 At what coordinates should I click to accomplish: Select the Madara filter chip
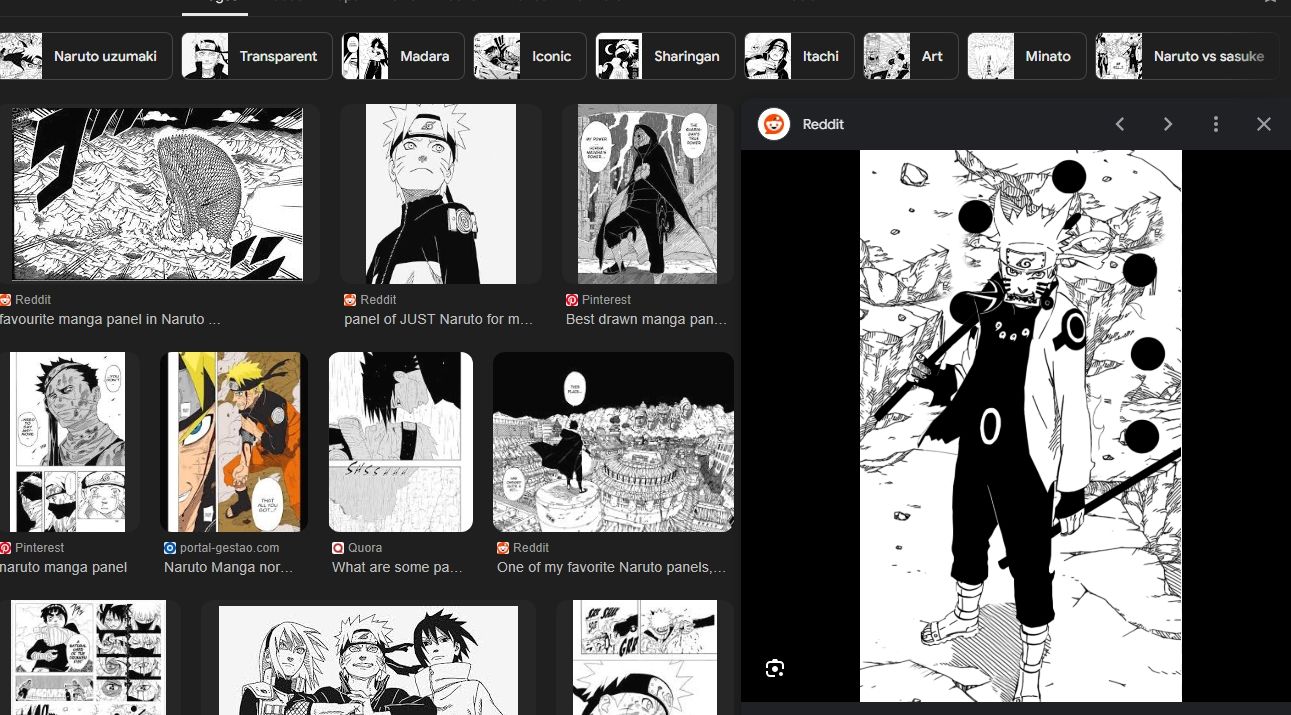point(403,56)
